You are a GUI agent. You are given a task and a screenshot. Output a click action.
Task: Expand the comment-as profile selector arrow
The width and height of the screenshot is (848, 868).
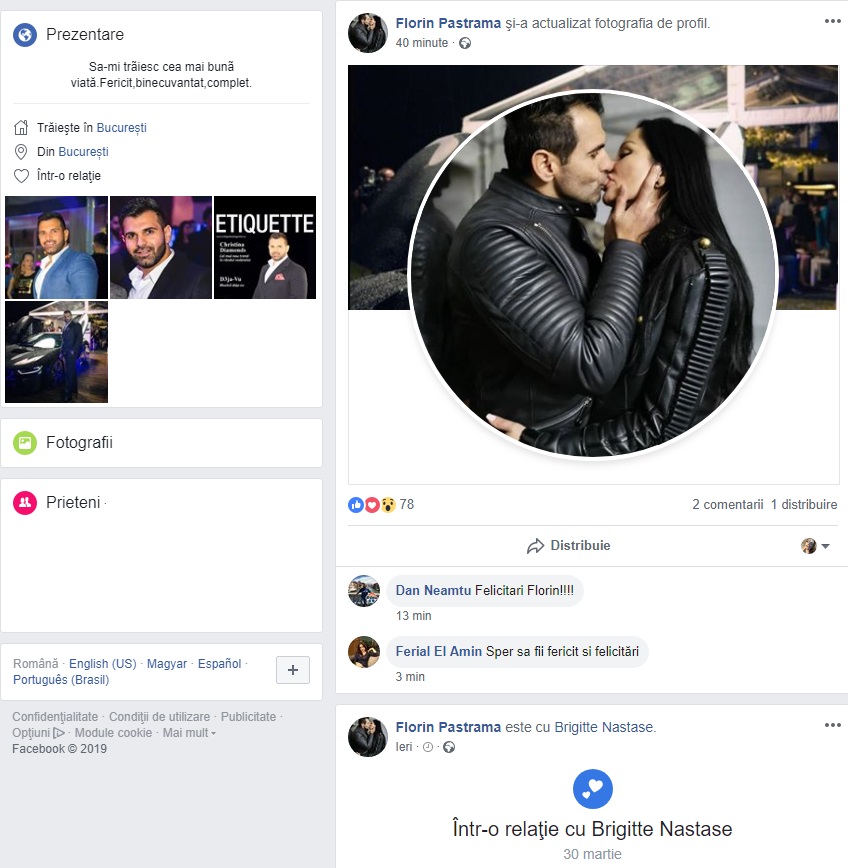click(825, 546)
